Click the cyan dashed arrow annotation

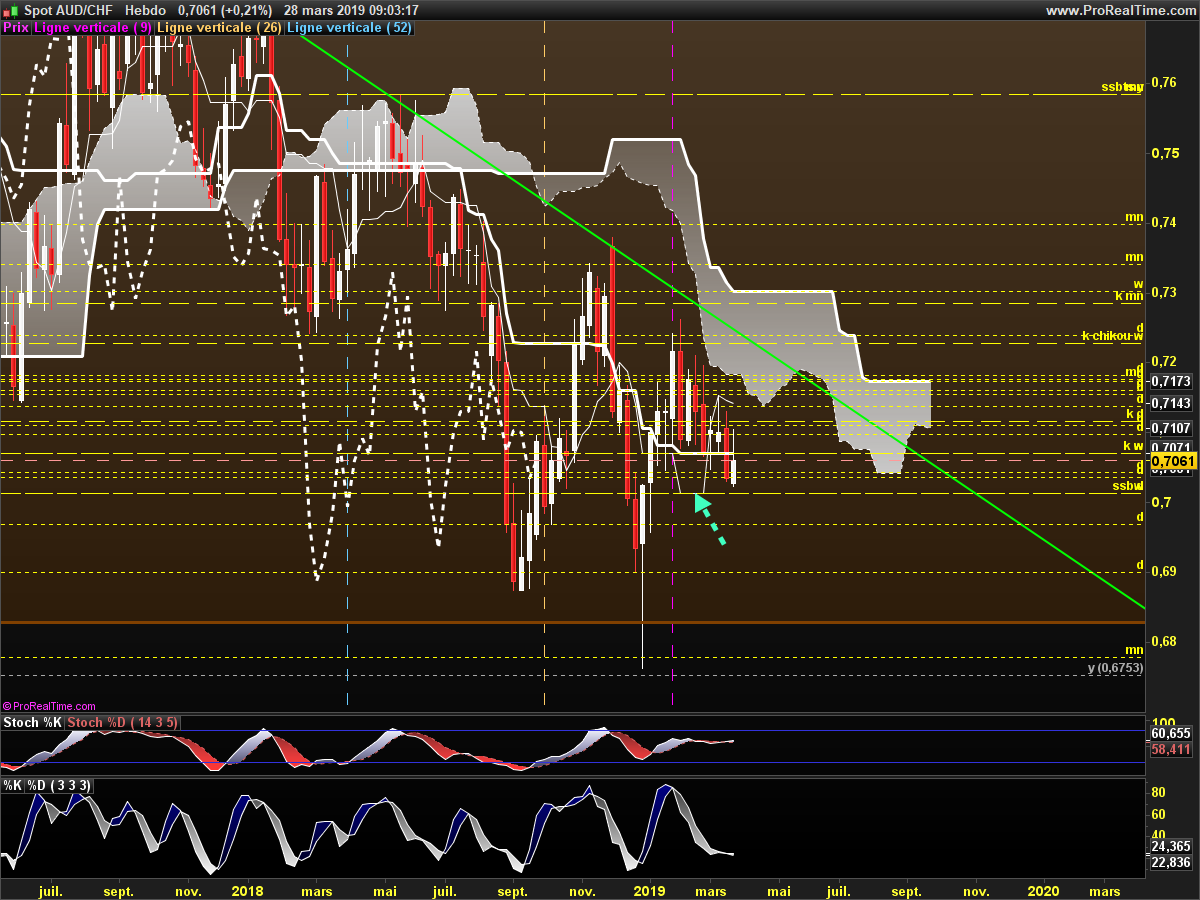710,518
